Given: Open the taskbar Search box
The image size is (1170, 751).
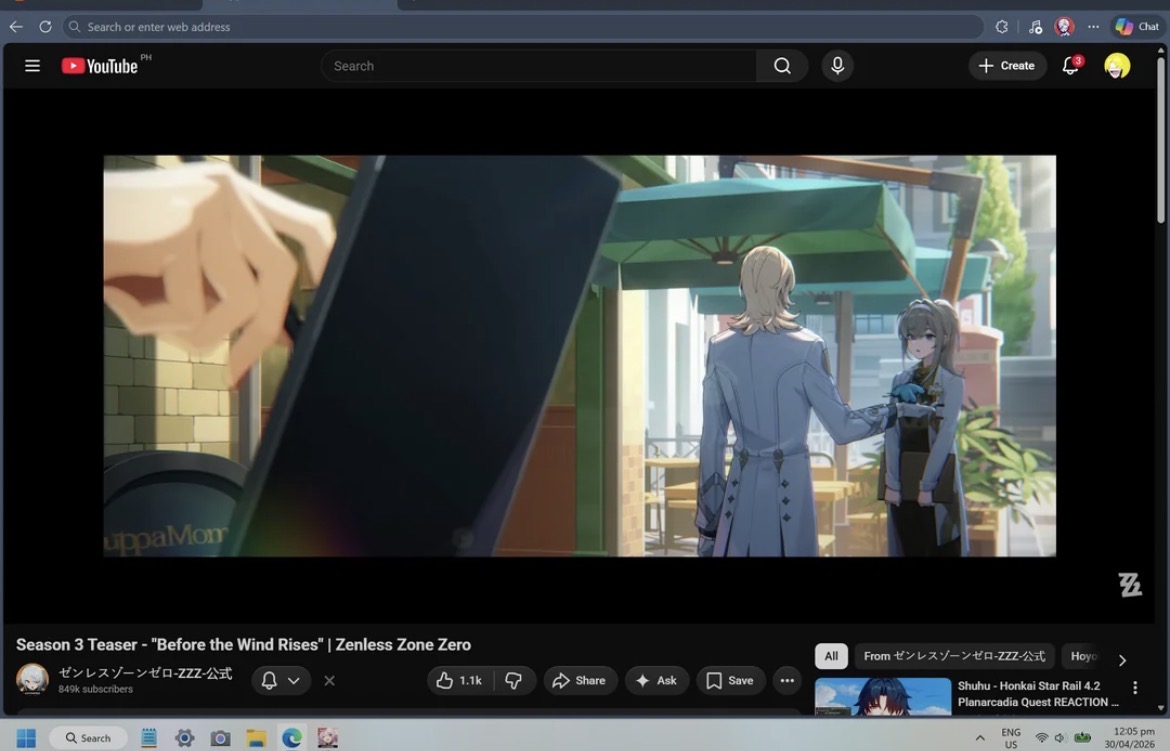Looking at the screenshot, I should click(x=89, y=738).
